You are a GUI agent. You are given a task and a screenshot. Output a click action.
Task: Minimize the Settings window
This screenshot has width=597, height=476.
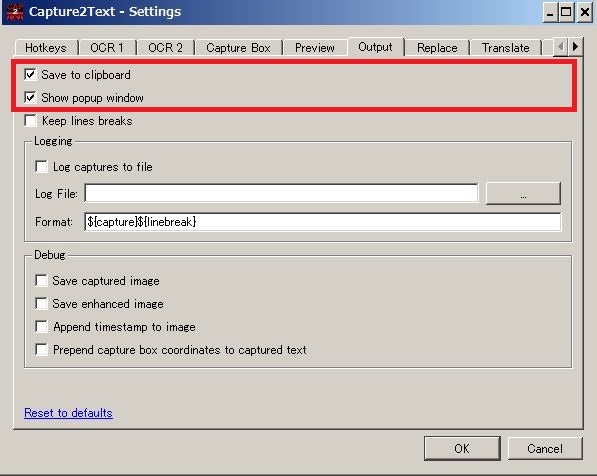(550, 13)
